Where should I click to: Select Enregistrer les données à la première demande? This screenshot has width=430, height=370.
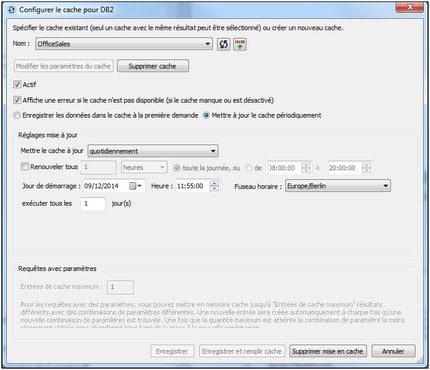[x=17, y=115]
